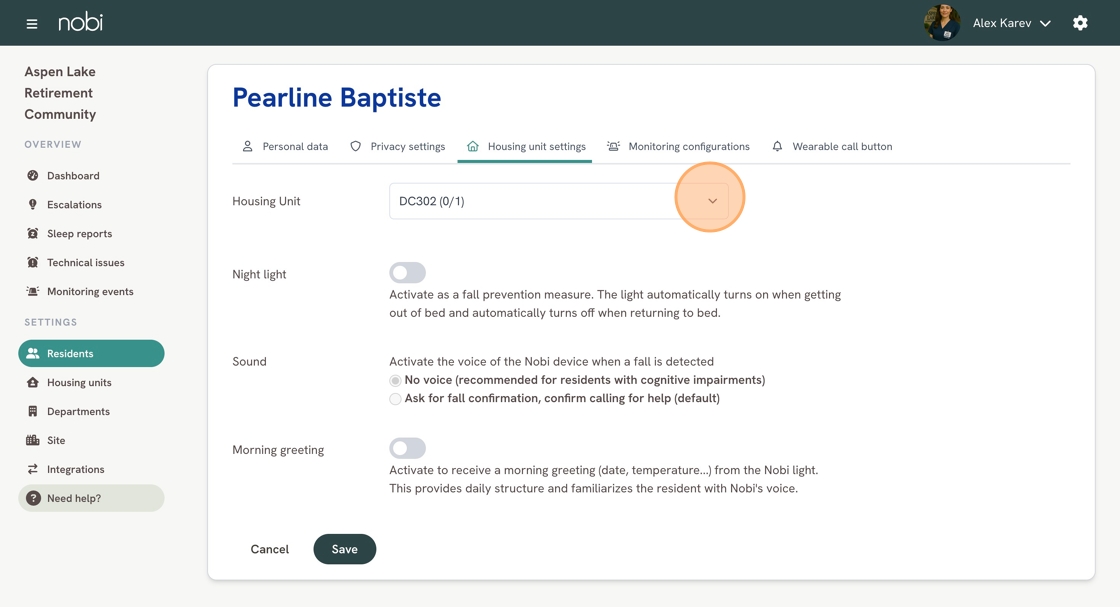Viewport: 1120px width, 607px height.
Task: Enable the Morning greeting switch
Action: point(407,448)
